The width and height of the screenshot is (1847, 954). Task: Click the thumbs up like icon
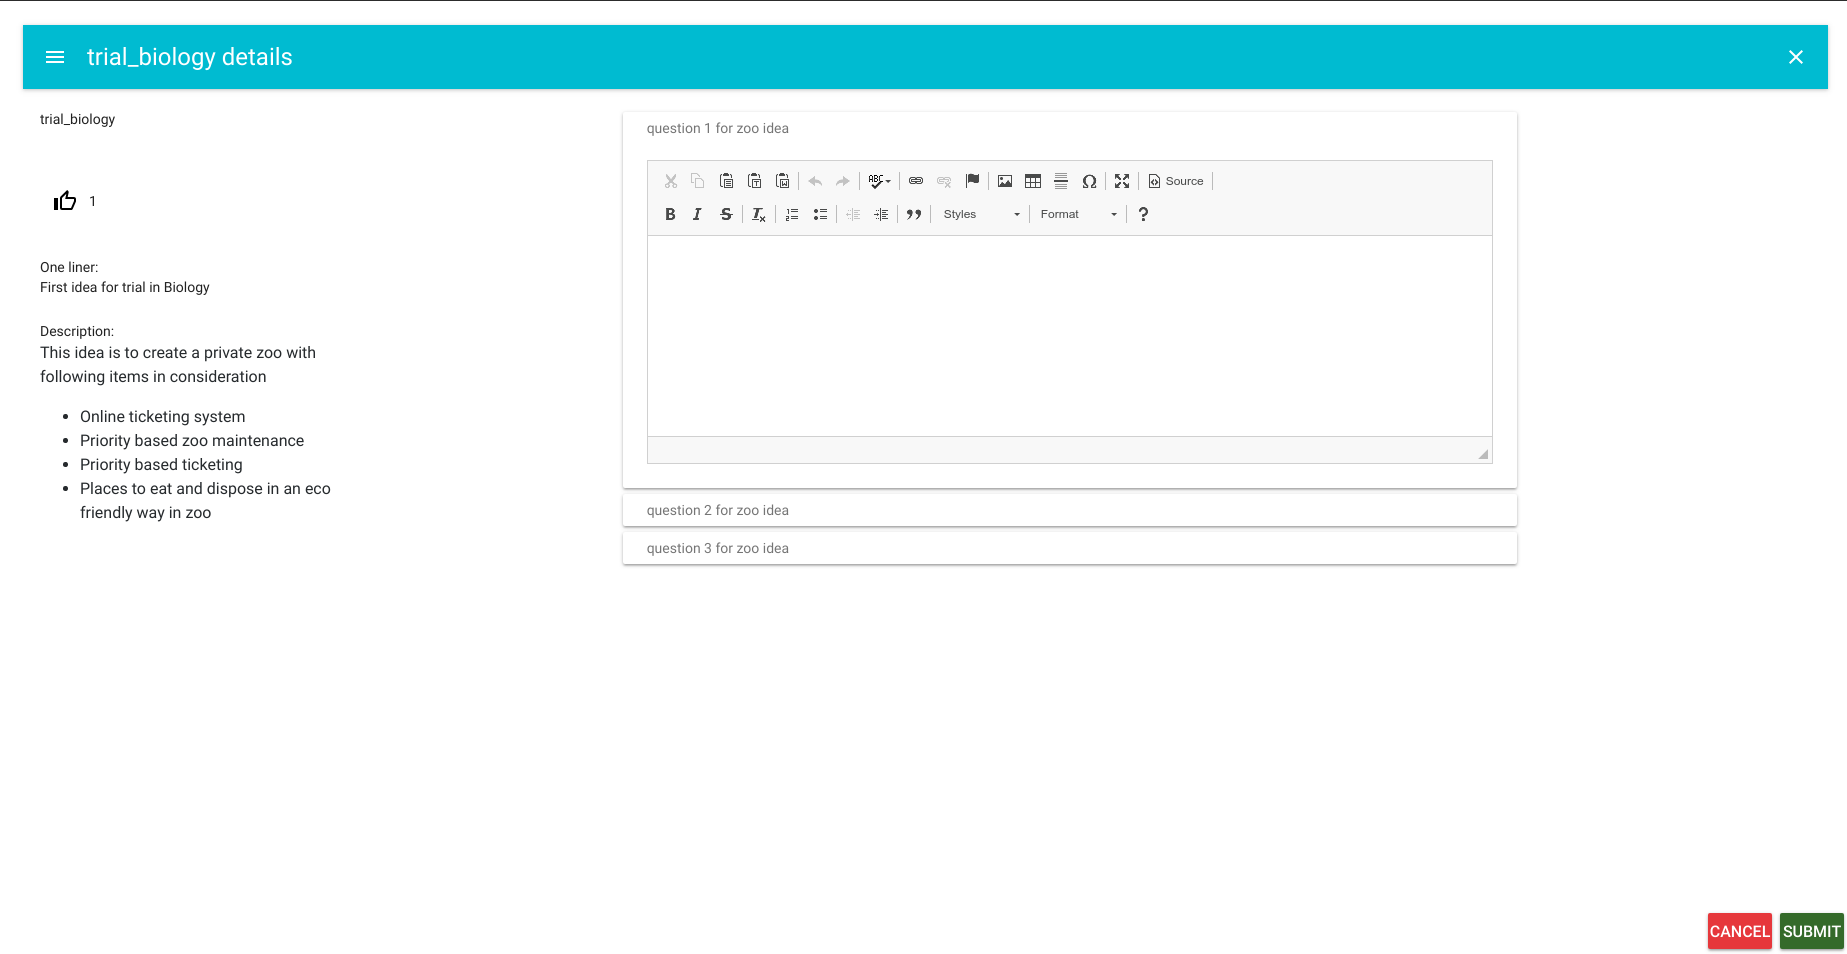[x=65, y=201]
